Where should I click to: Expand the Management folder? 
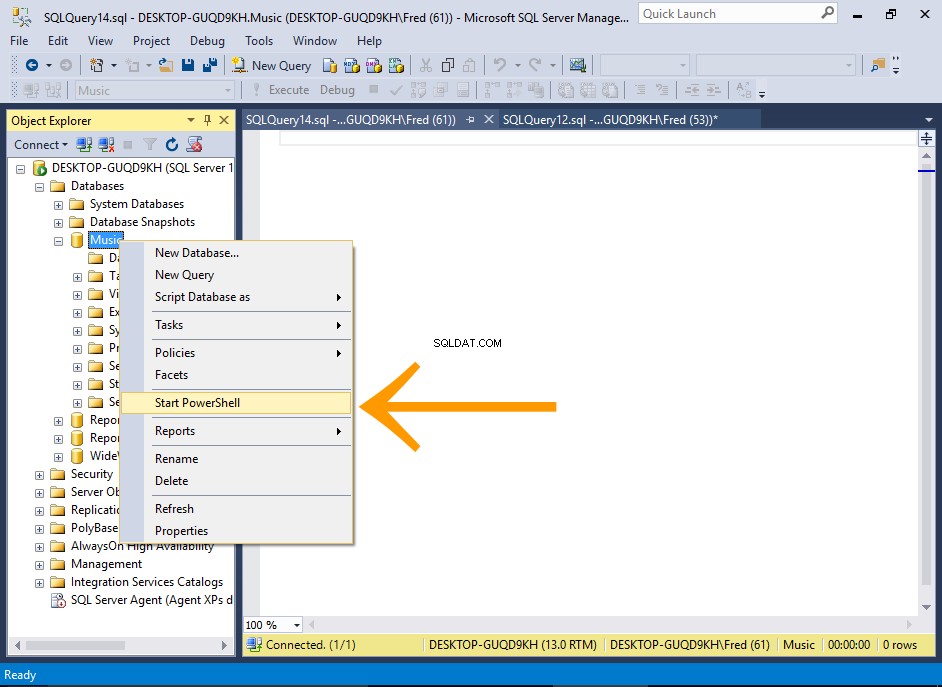(x=40, y=565)
